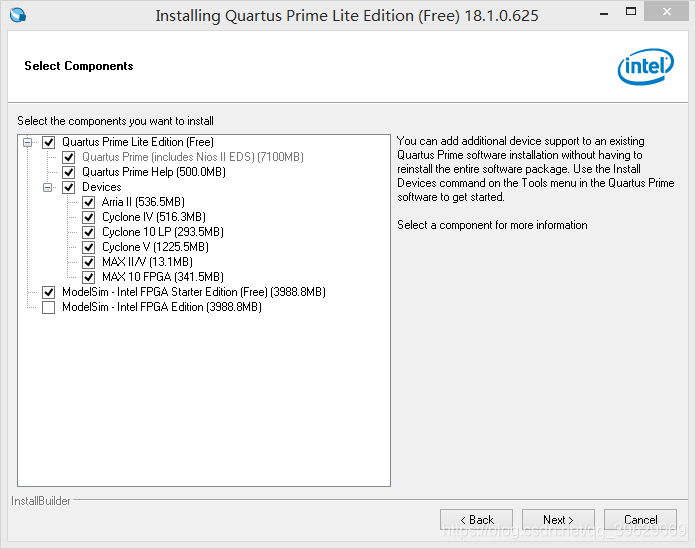Select 'MAX 10 FPGA (341.5MB)' text
Image resolution: width=696 pixels, height=549 pixels.
click(x=162, y=277)
